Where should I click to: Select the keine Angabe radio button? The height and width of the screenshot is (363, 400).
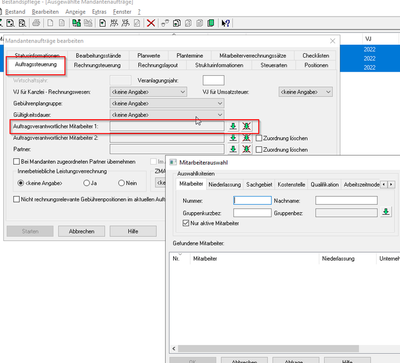point(21,183)
